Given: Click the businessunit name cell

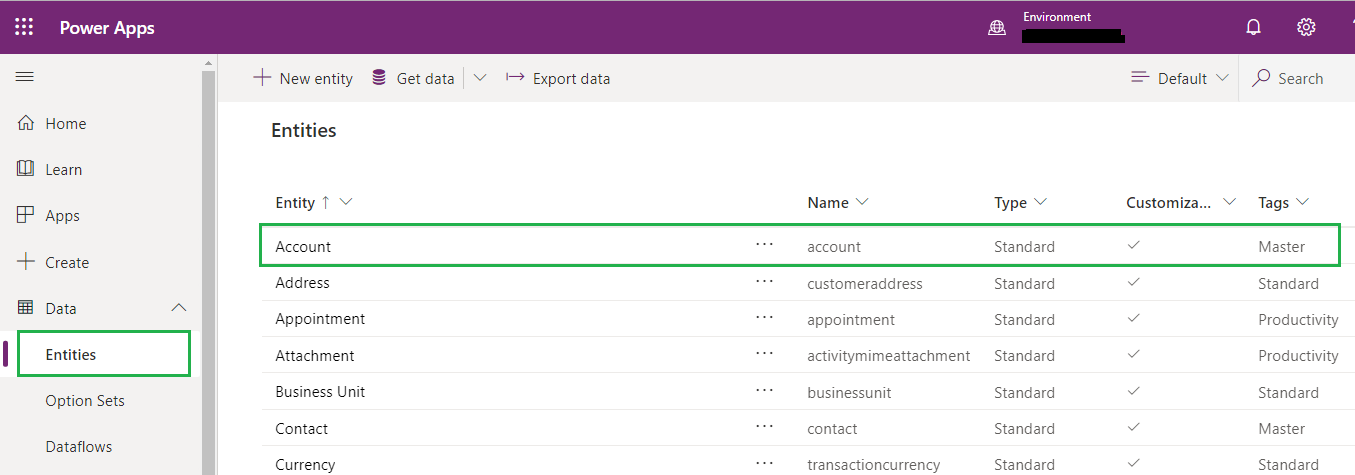Looking at the screenshot, I should click(x=849, y=393).
